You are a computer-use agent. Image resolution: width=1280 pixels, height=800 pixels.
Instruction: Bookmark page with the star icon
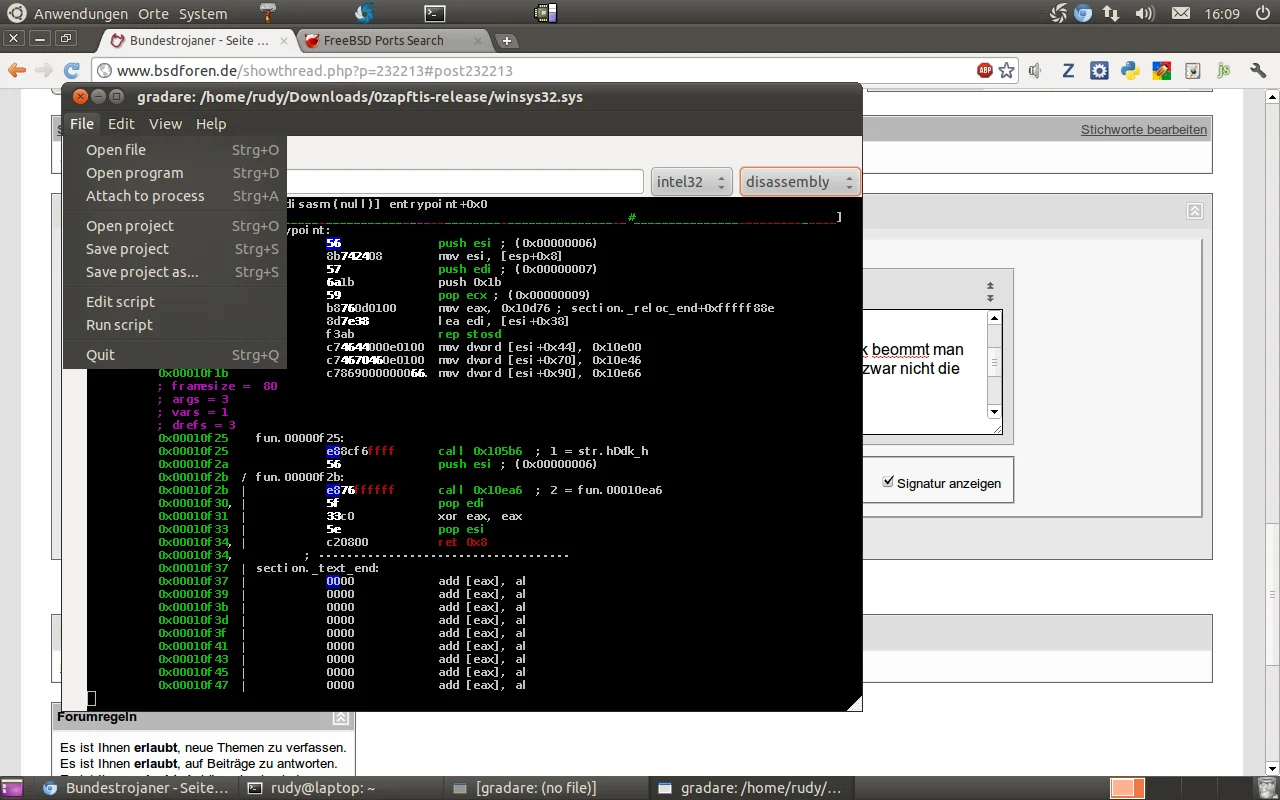pyautogui.click(x=1007, y=70)
